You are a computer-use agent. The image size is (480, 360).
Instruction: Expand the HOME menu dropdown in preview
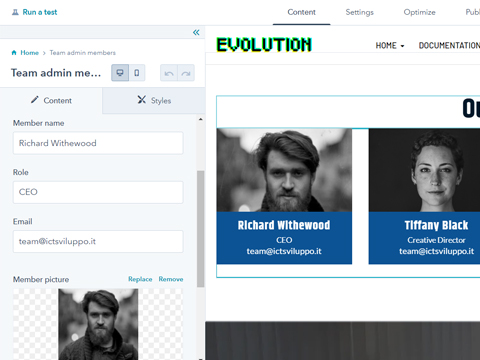(390, 46)
